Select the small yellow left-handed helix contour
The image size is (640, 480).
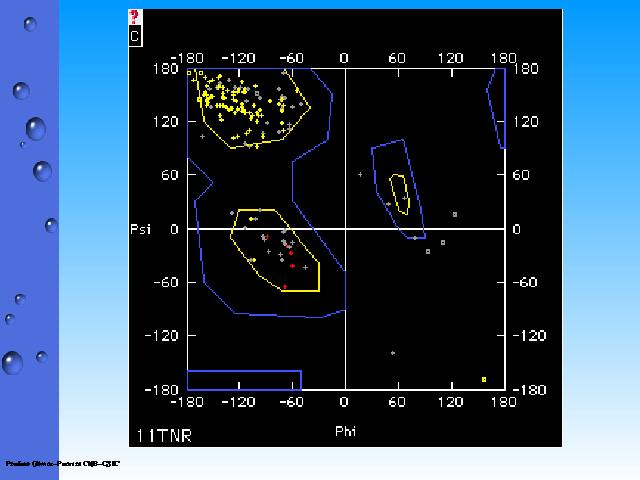399,194
